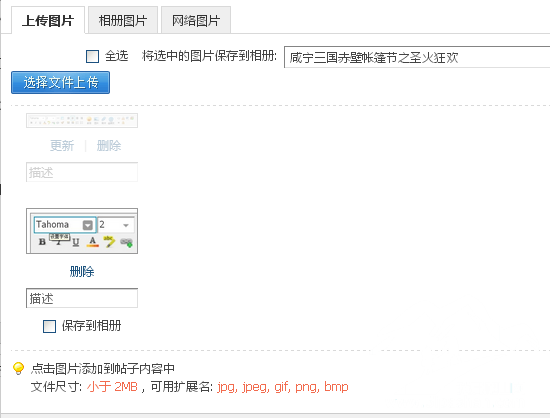Click the faded toolbar thumbnail image
Image resolution: width=550 pixels, height=418 pixels.
click(82, 121)
